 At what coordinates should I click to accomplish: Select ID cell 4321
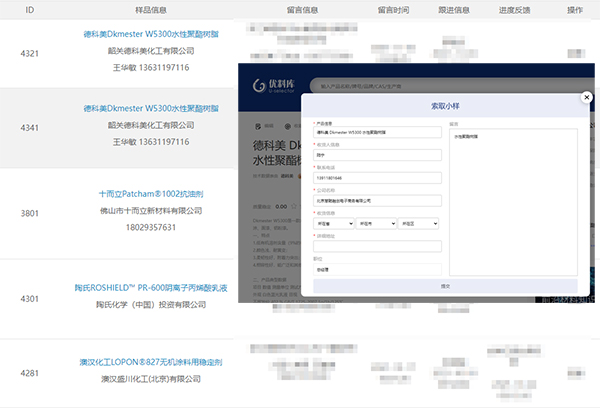tap(30, 54)
